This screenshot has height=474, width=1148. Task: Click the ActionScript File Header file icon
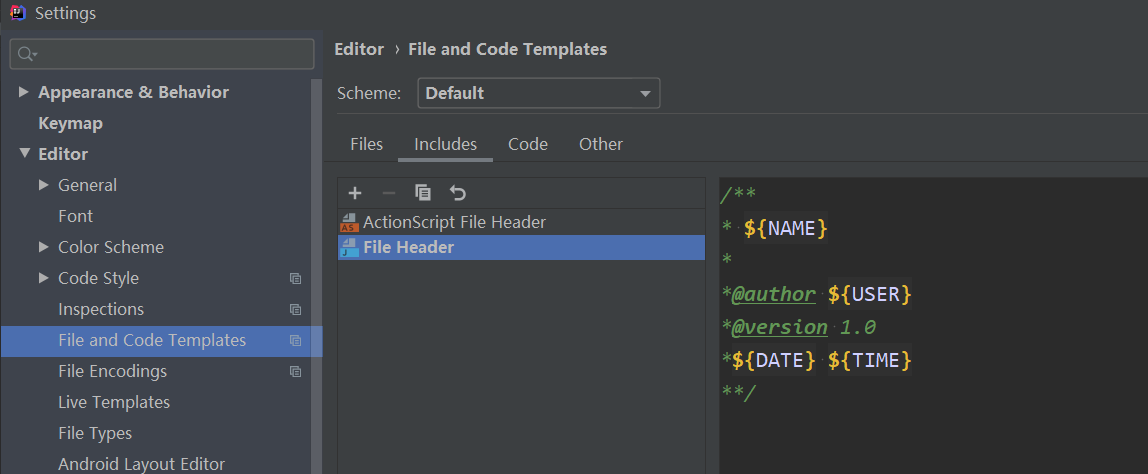pyautogui.click(x=349, y=222)
